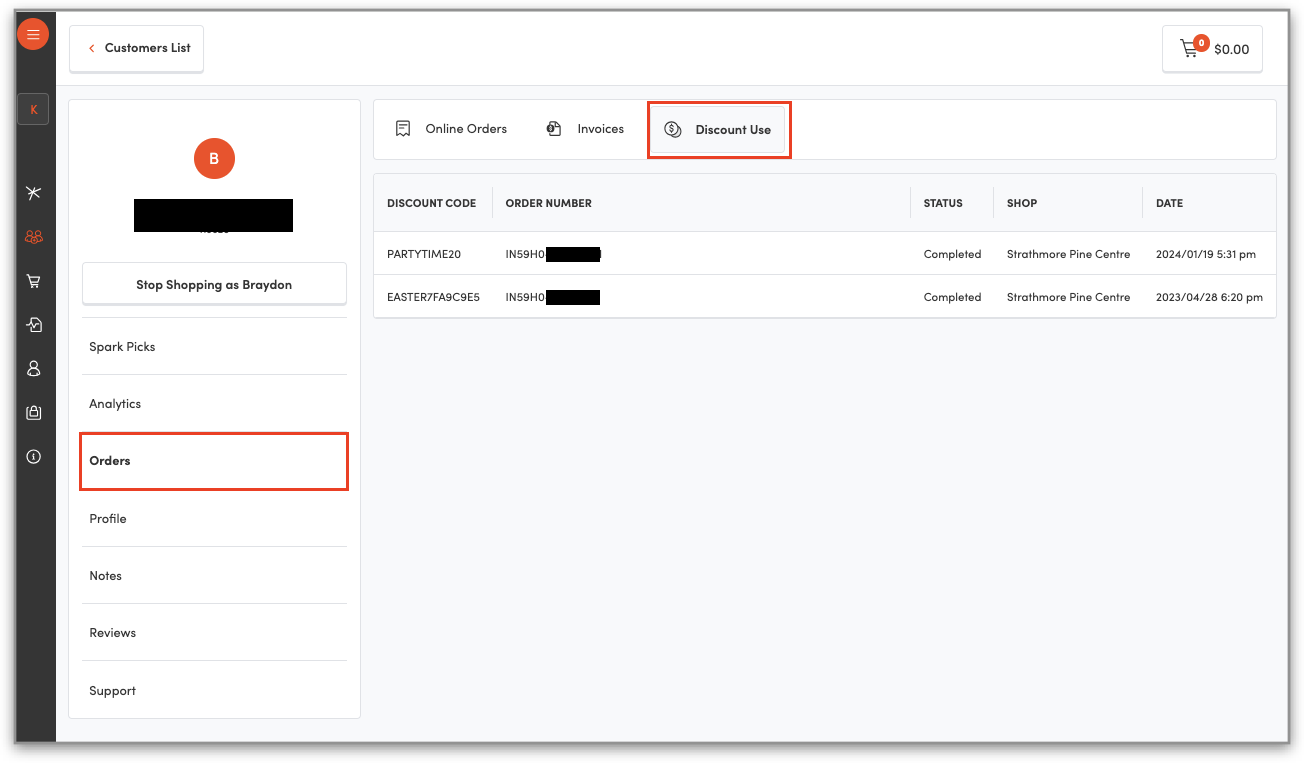Click the K workspace badge in the sidebar
Image resolution: width=1304 pixels, height=763 pixels.
33,109
